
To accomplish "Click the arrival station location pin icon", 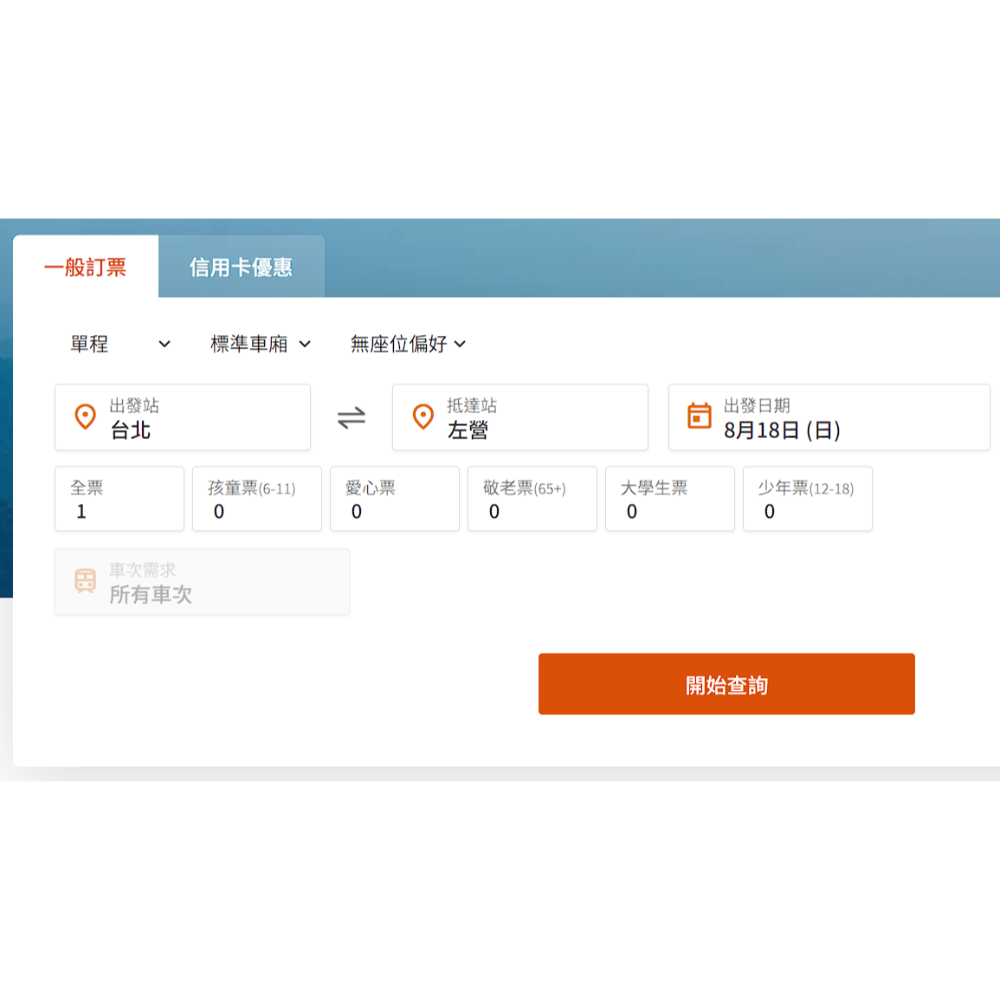I will click(x=423, y=417).
